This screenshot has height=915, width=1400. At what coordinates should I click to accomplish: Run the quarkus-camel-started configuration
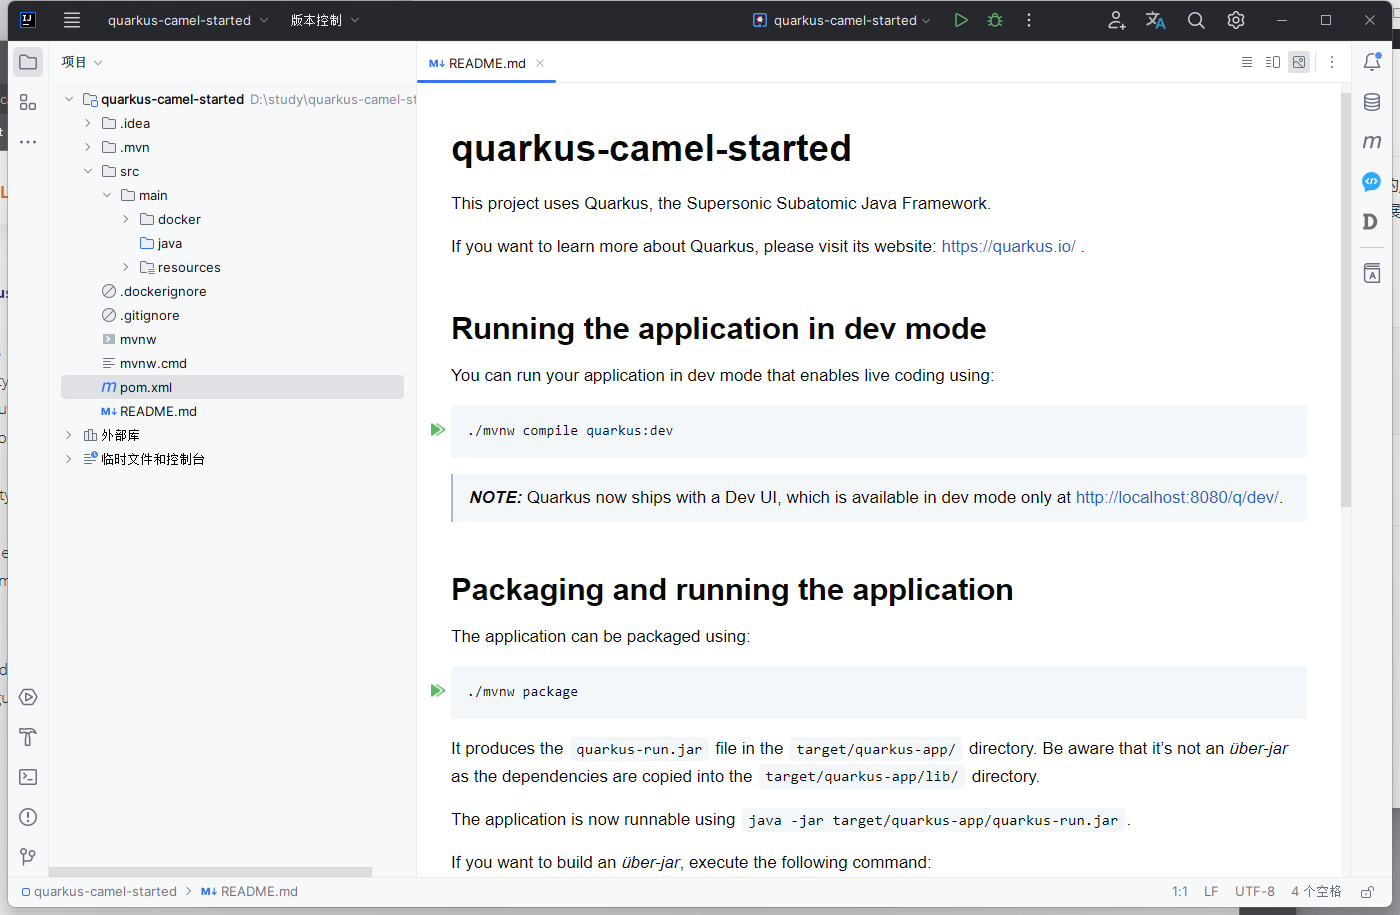[x=960, y=20]
